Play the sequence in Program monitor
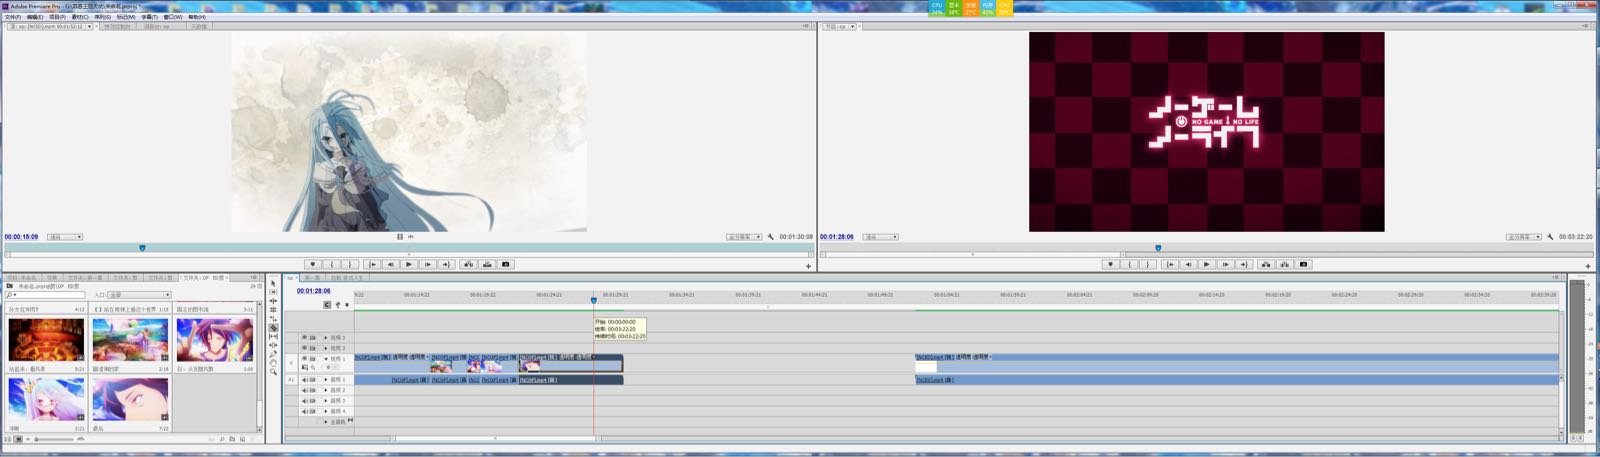The height and width of the screenshot is (457, 1600). pyautogui.click(x=1207, y=264)
